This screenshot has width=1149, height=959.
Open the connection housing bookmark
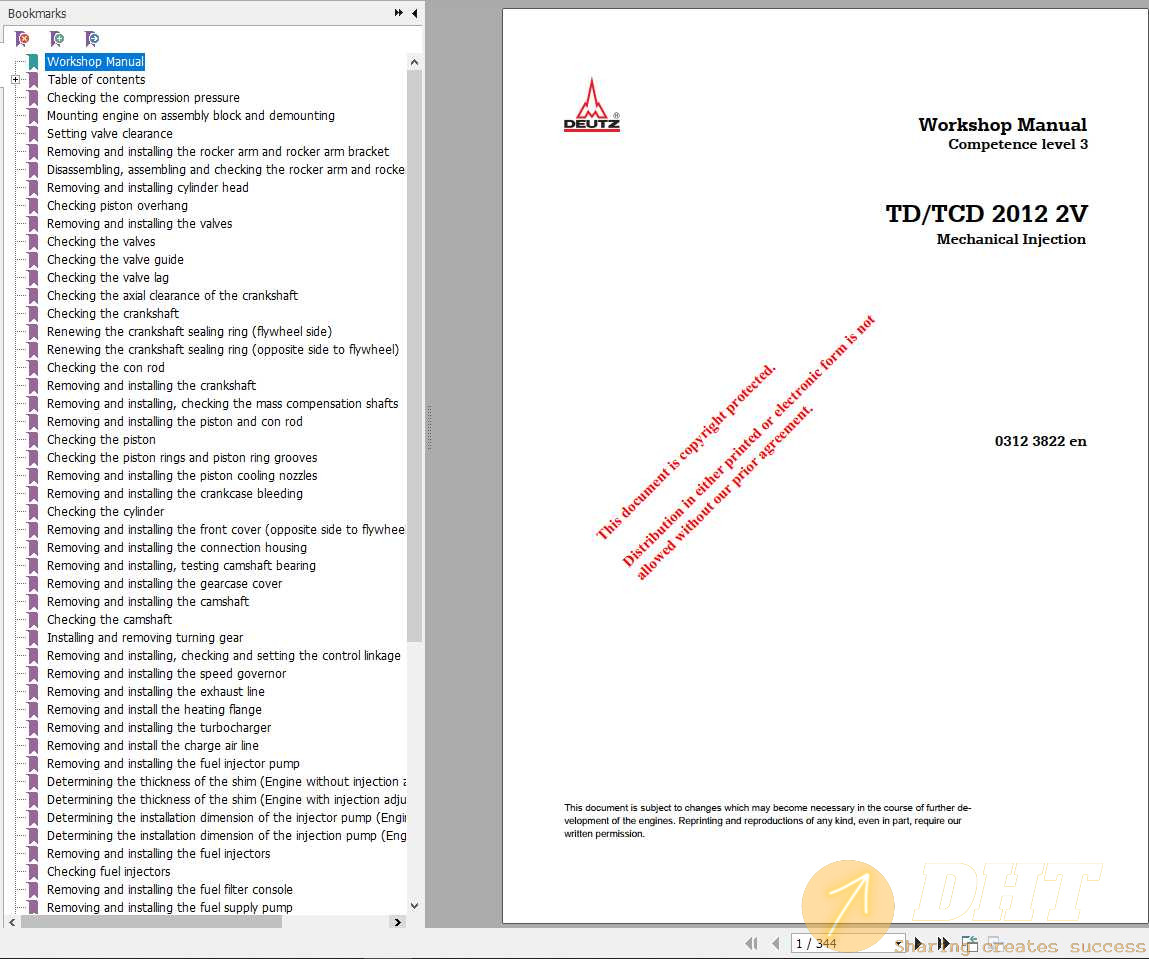(177, 547)
